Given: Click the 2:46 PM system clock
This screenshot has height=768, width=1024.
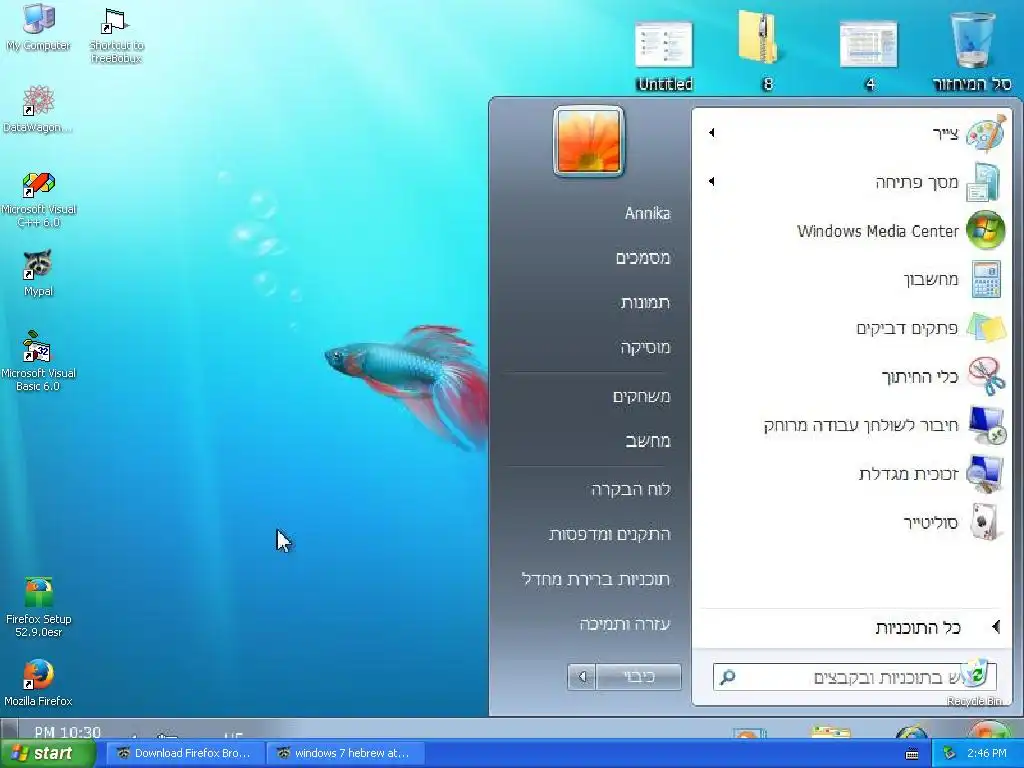Looking at the screenshot, I should (x=987, y=754).
